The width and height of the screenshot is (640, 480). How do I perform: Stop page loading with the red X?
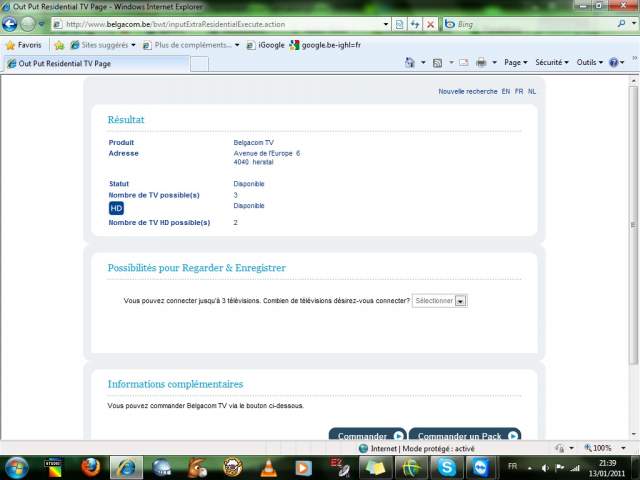click(430, 24)
